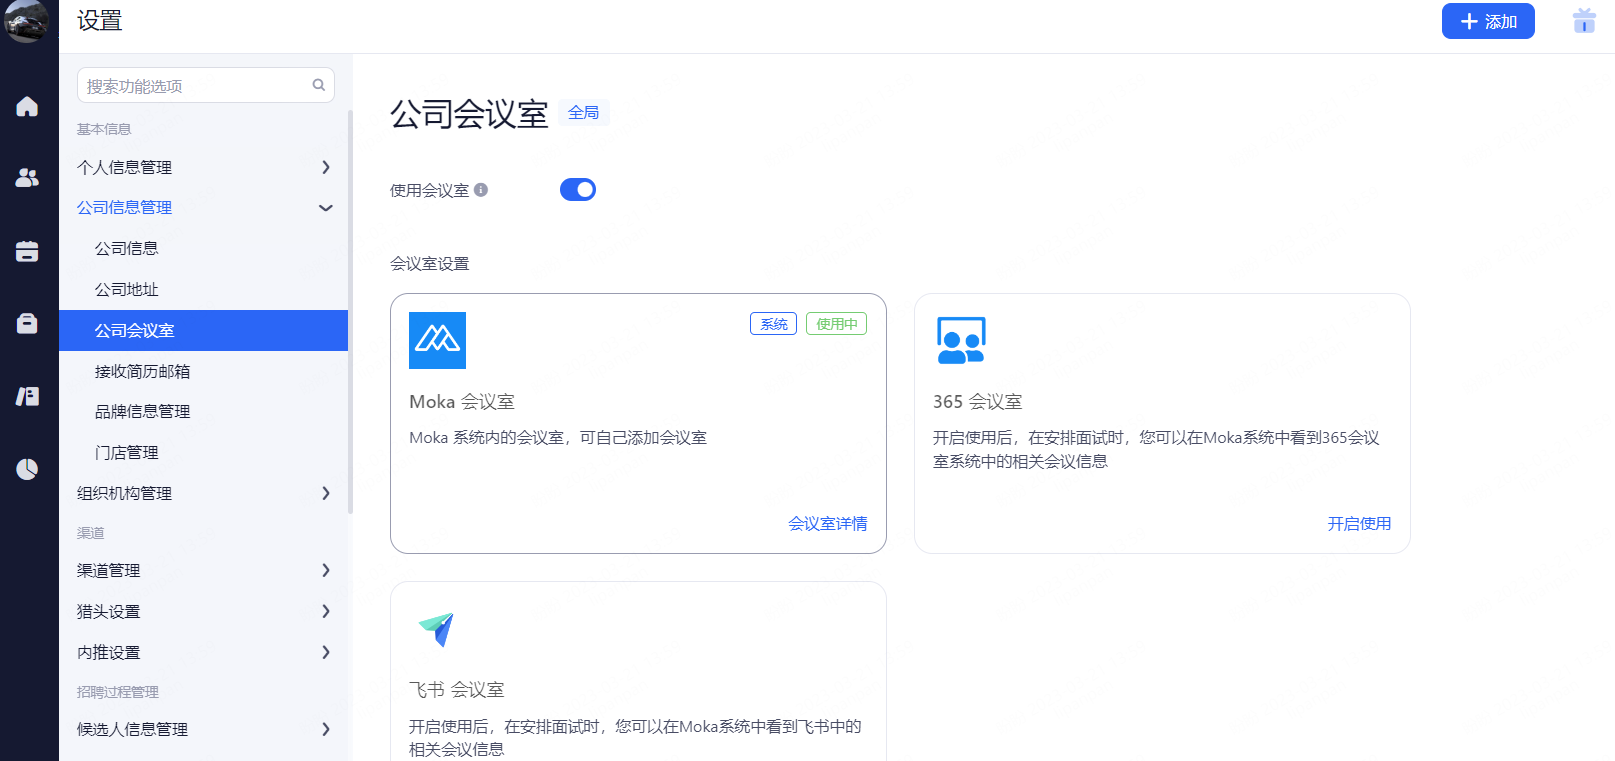Click the gift box icon at top right
Image resolution: width=1615 pixels, height=761 pixels.
tap(1584, 21)
